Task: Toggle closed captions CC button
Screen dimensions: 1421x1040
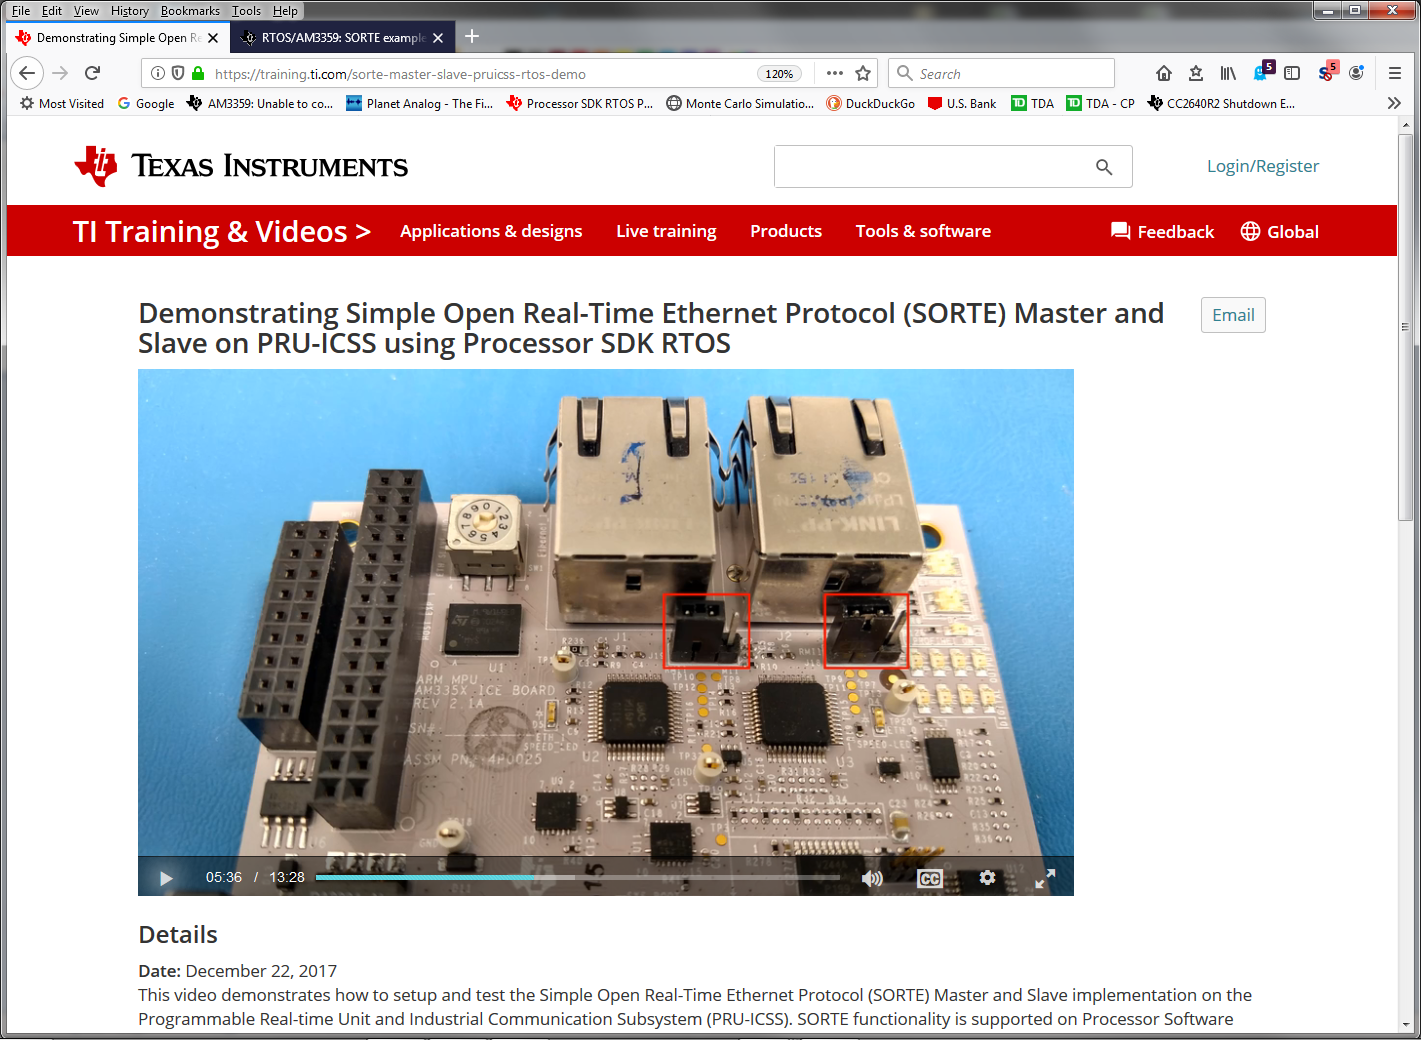Action: click(930, 878)
